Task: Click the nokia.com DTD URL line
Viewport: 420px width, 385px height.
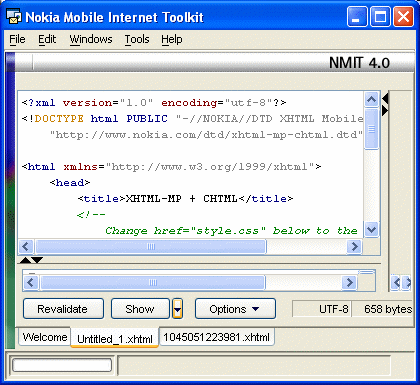Action: (x=206, y=134)
